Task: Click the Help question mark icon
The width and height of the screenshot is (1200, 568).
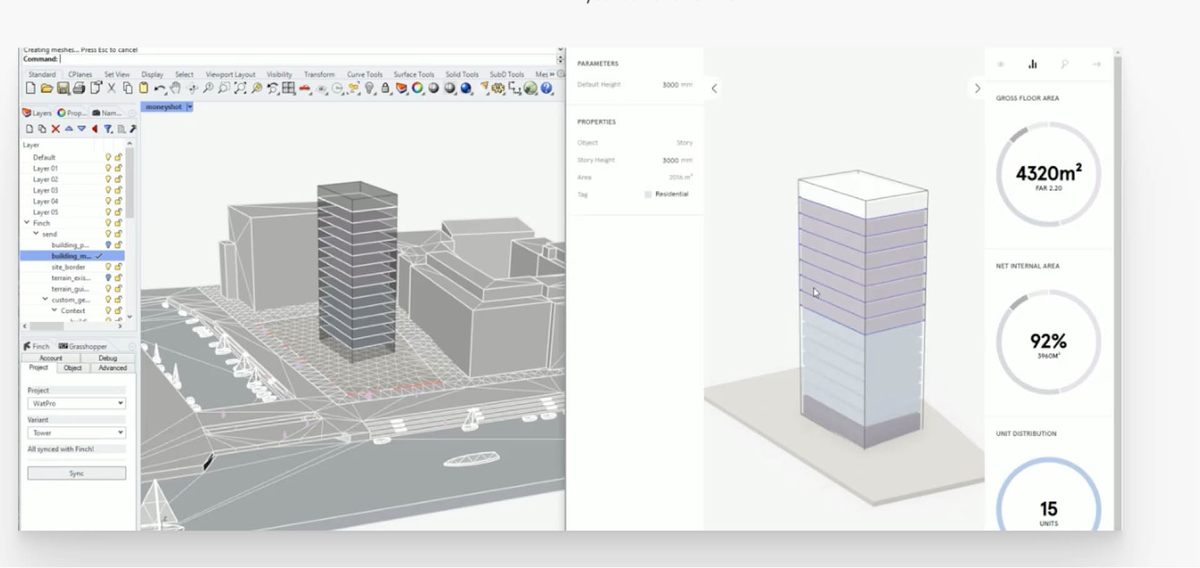Action: pyautogui.click(x=548, y=88)
